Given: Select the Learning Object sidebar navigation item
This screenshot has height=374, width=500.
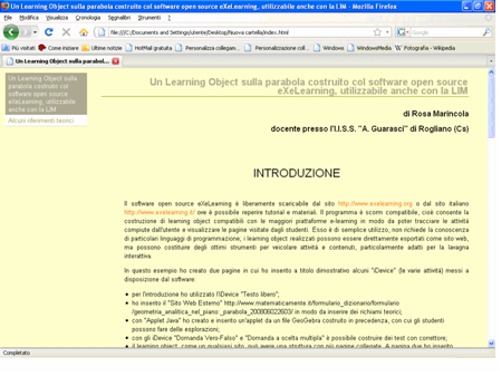Looking at the screenshot, I should [x=46, y=94].
